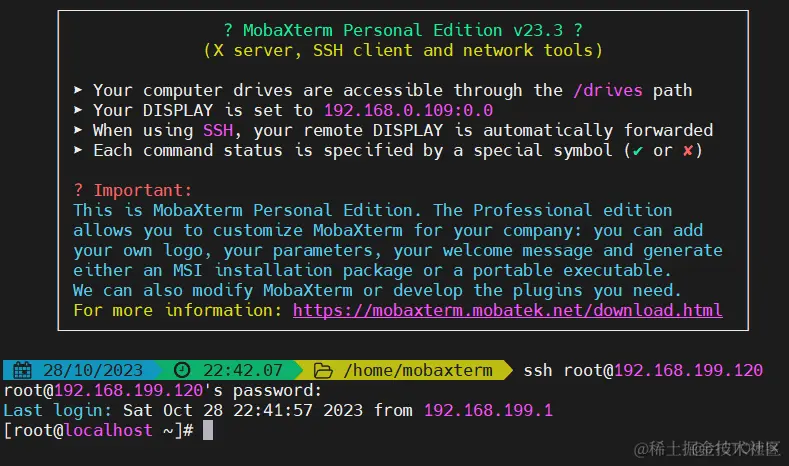Click the terminal cursor block
The width and height of the screenshot is (789, 466).
click(208, 430)
